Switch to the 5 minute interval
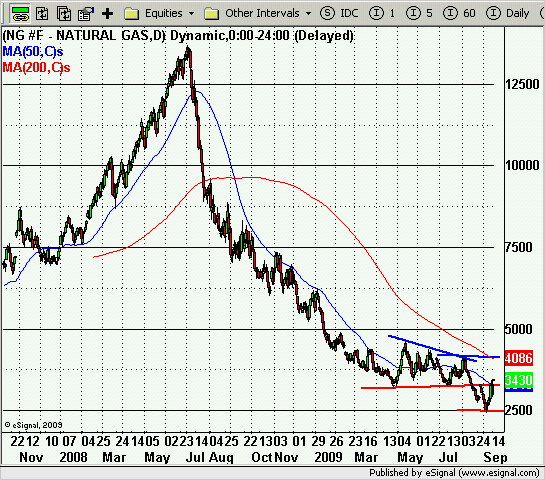 (x=419, y=13)
